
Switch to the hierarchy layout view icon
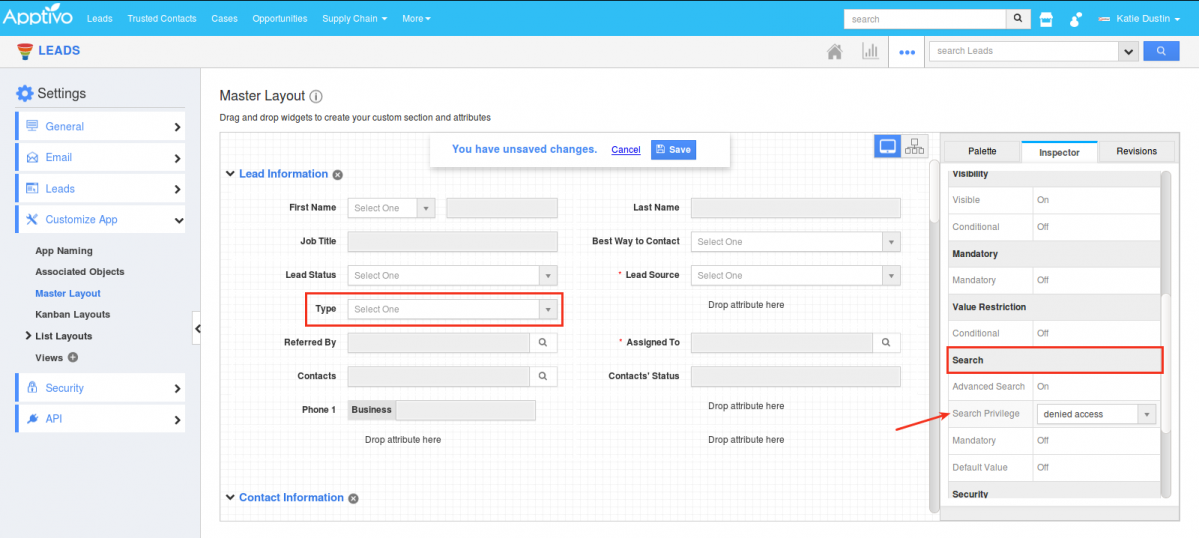(914, 147)
